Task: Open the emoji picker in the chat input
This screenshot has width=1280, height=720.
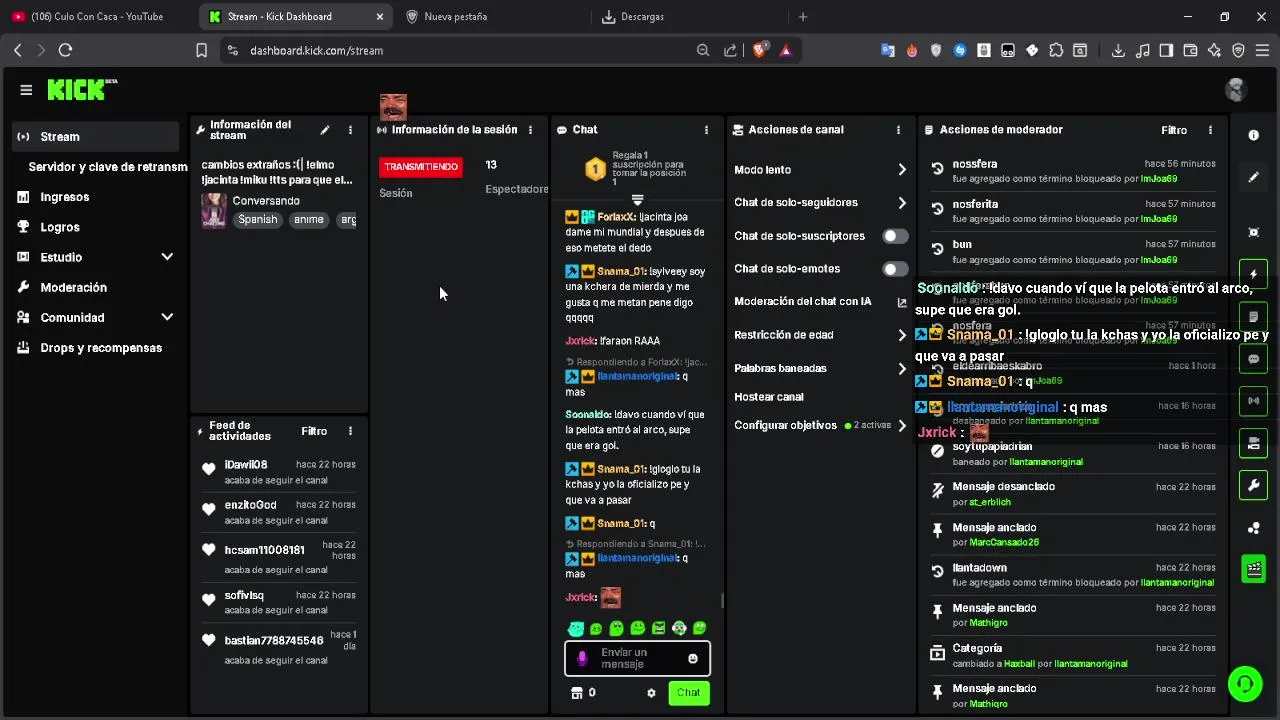Action: [x=693, y=659]
